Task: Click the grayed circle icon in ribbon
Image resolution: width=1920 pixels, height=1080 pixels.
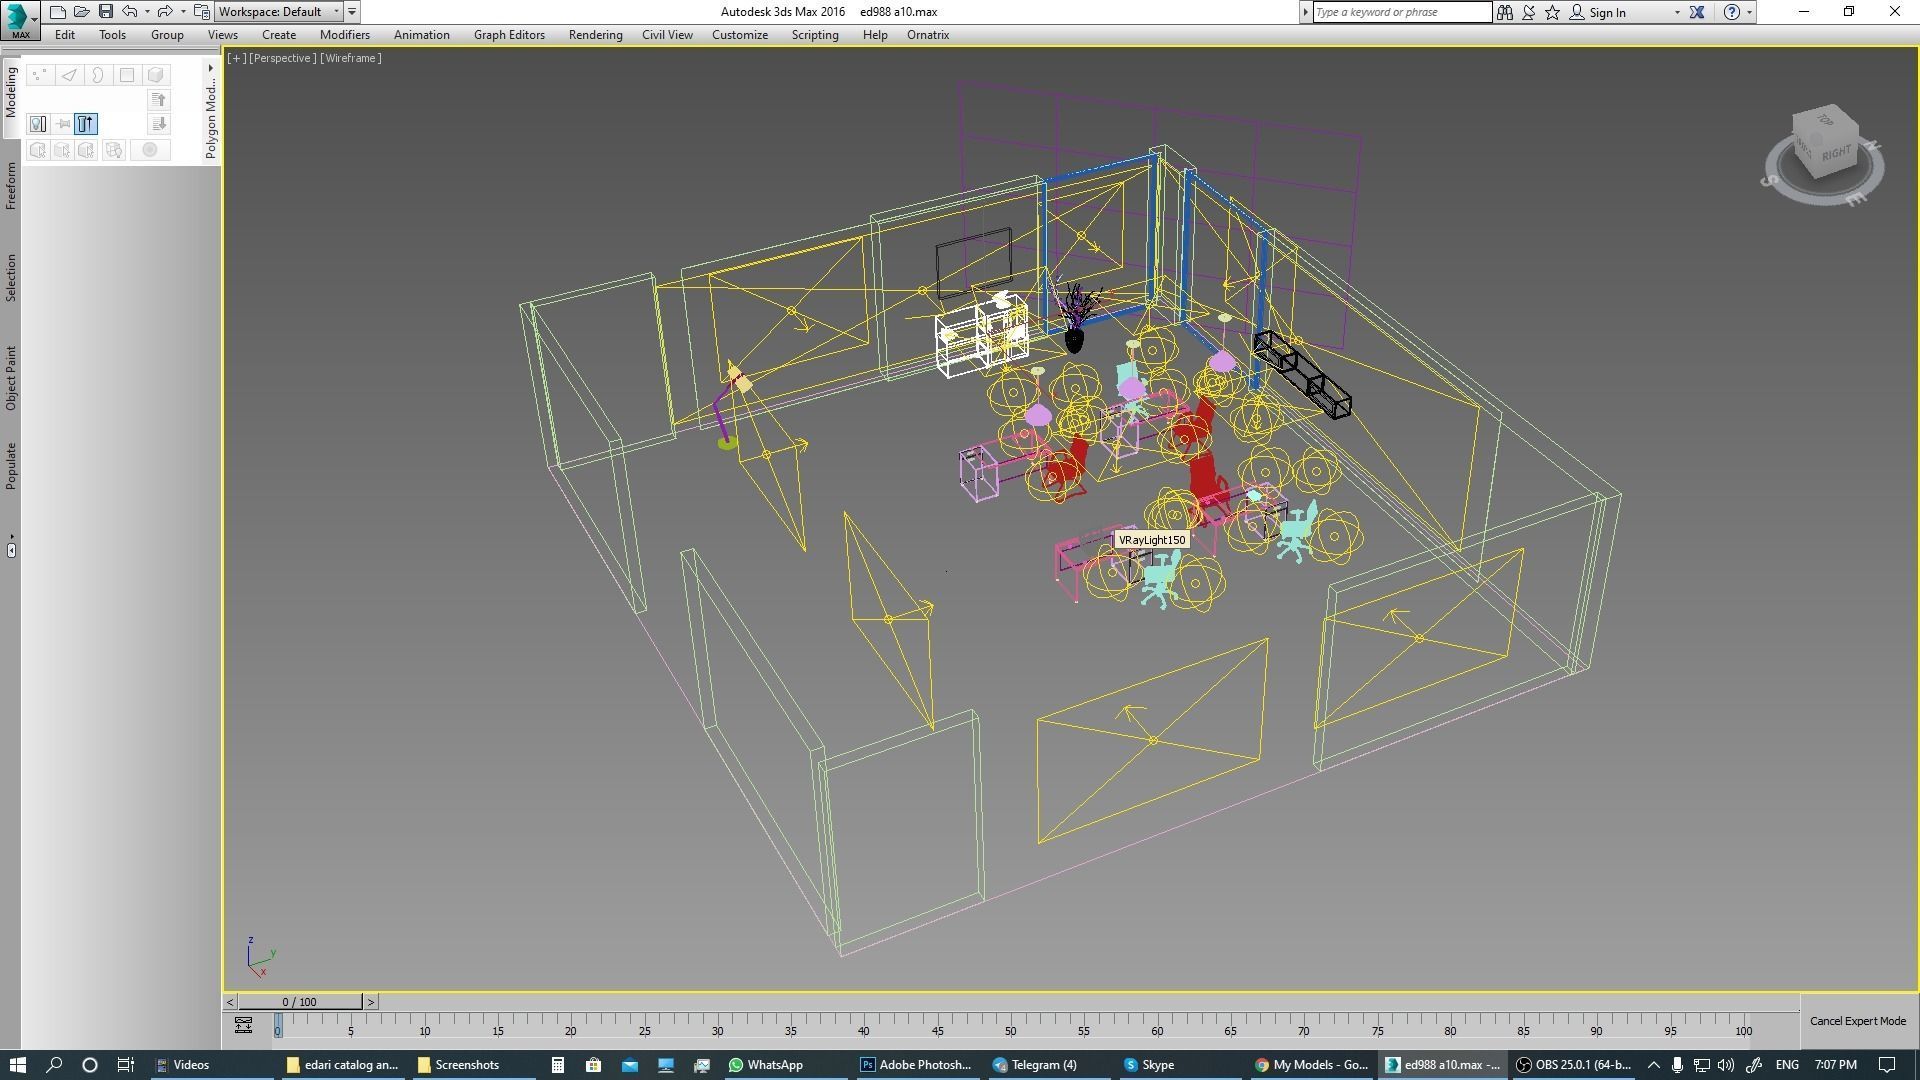Action: tap(150, 150)
